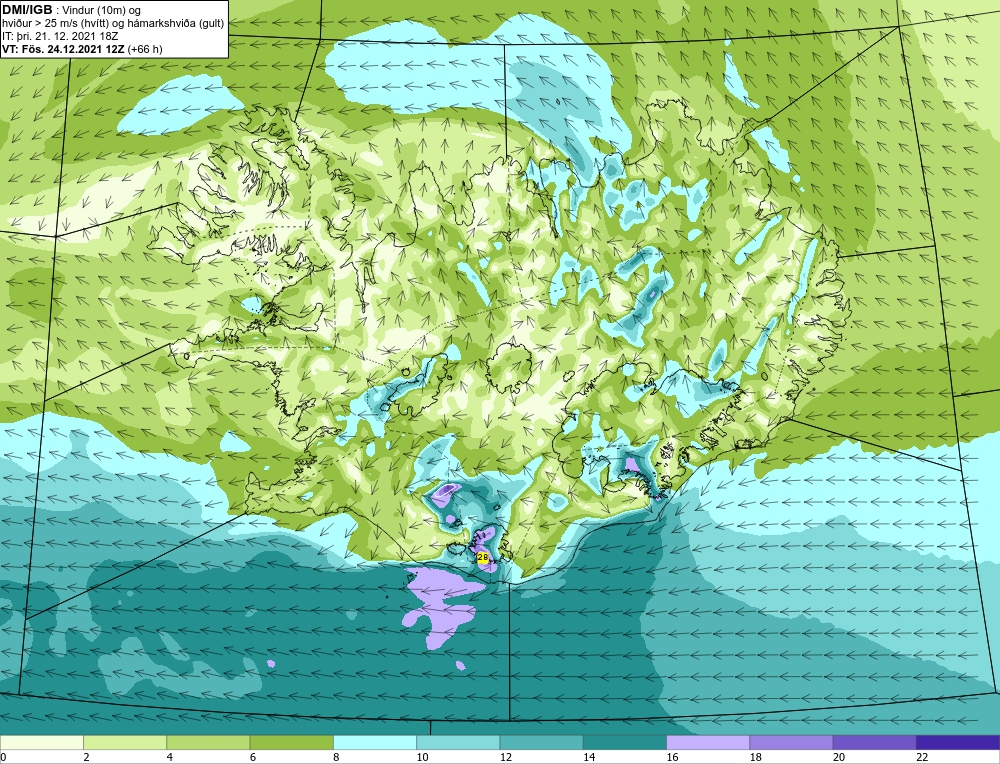Click the 10–12 m/s turquoise legend swatch
Image resolution: width=1000 pixels, height=764 pixels.
(458, 743)
